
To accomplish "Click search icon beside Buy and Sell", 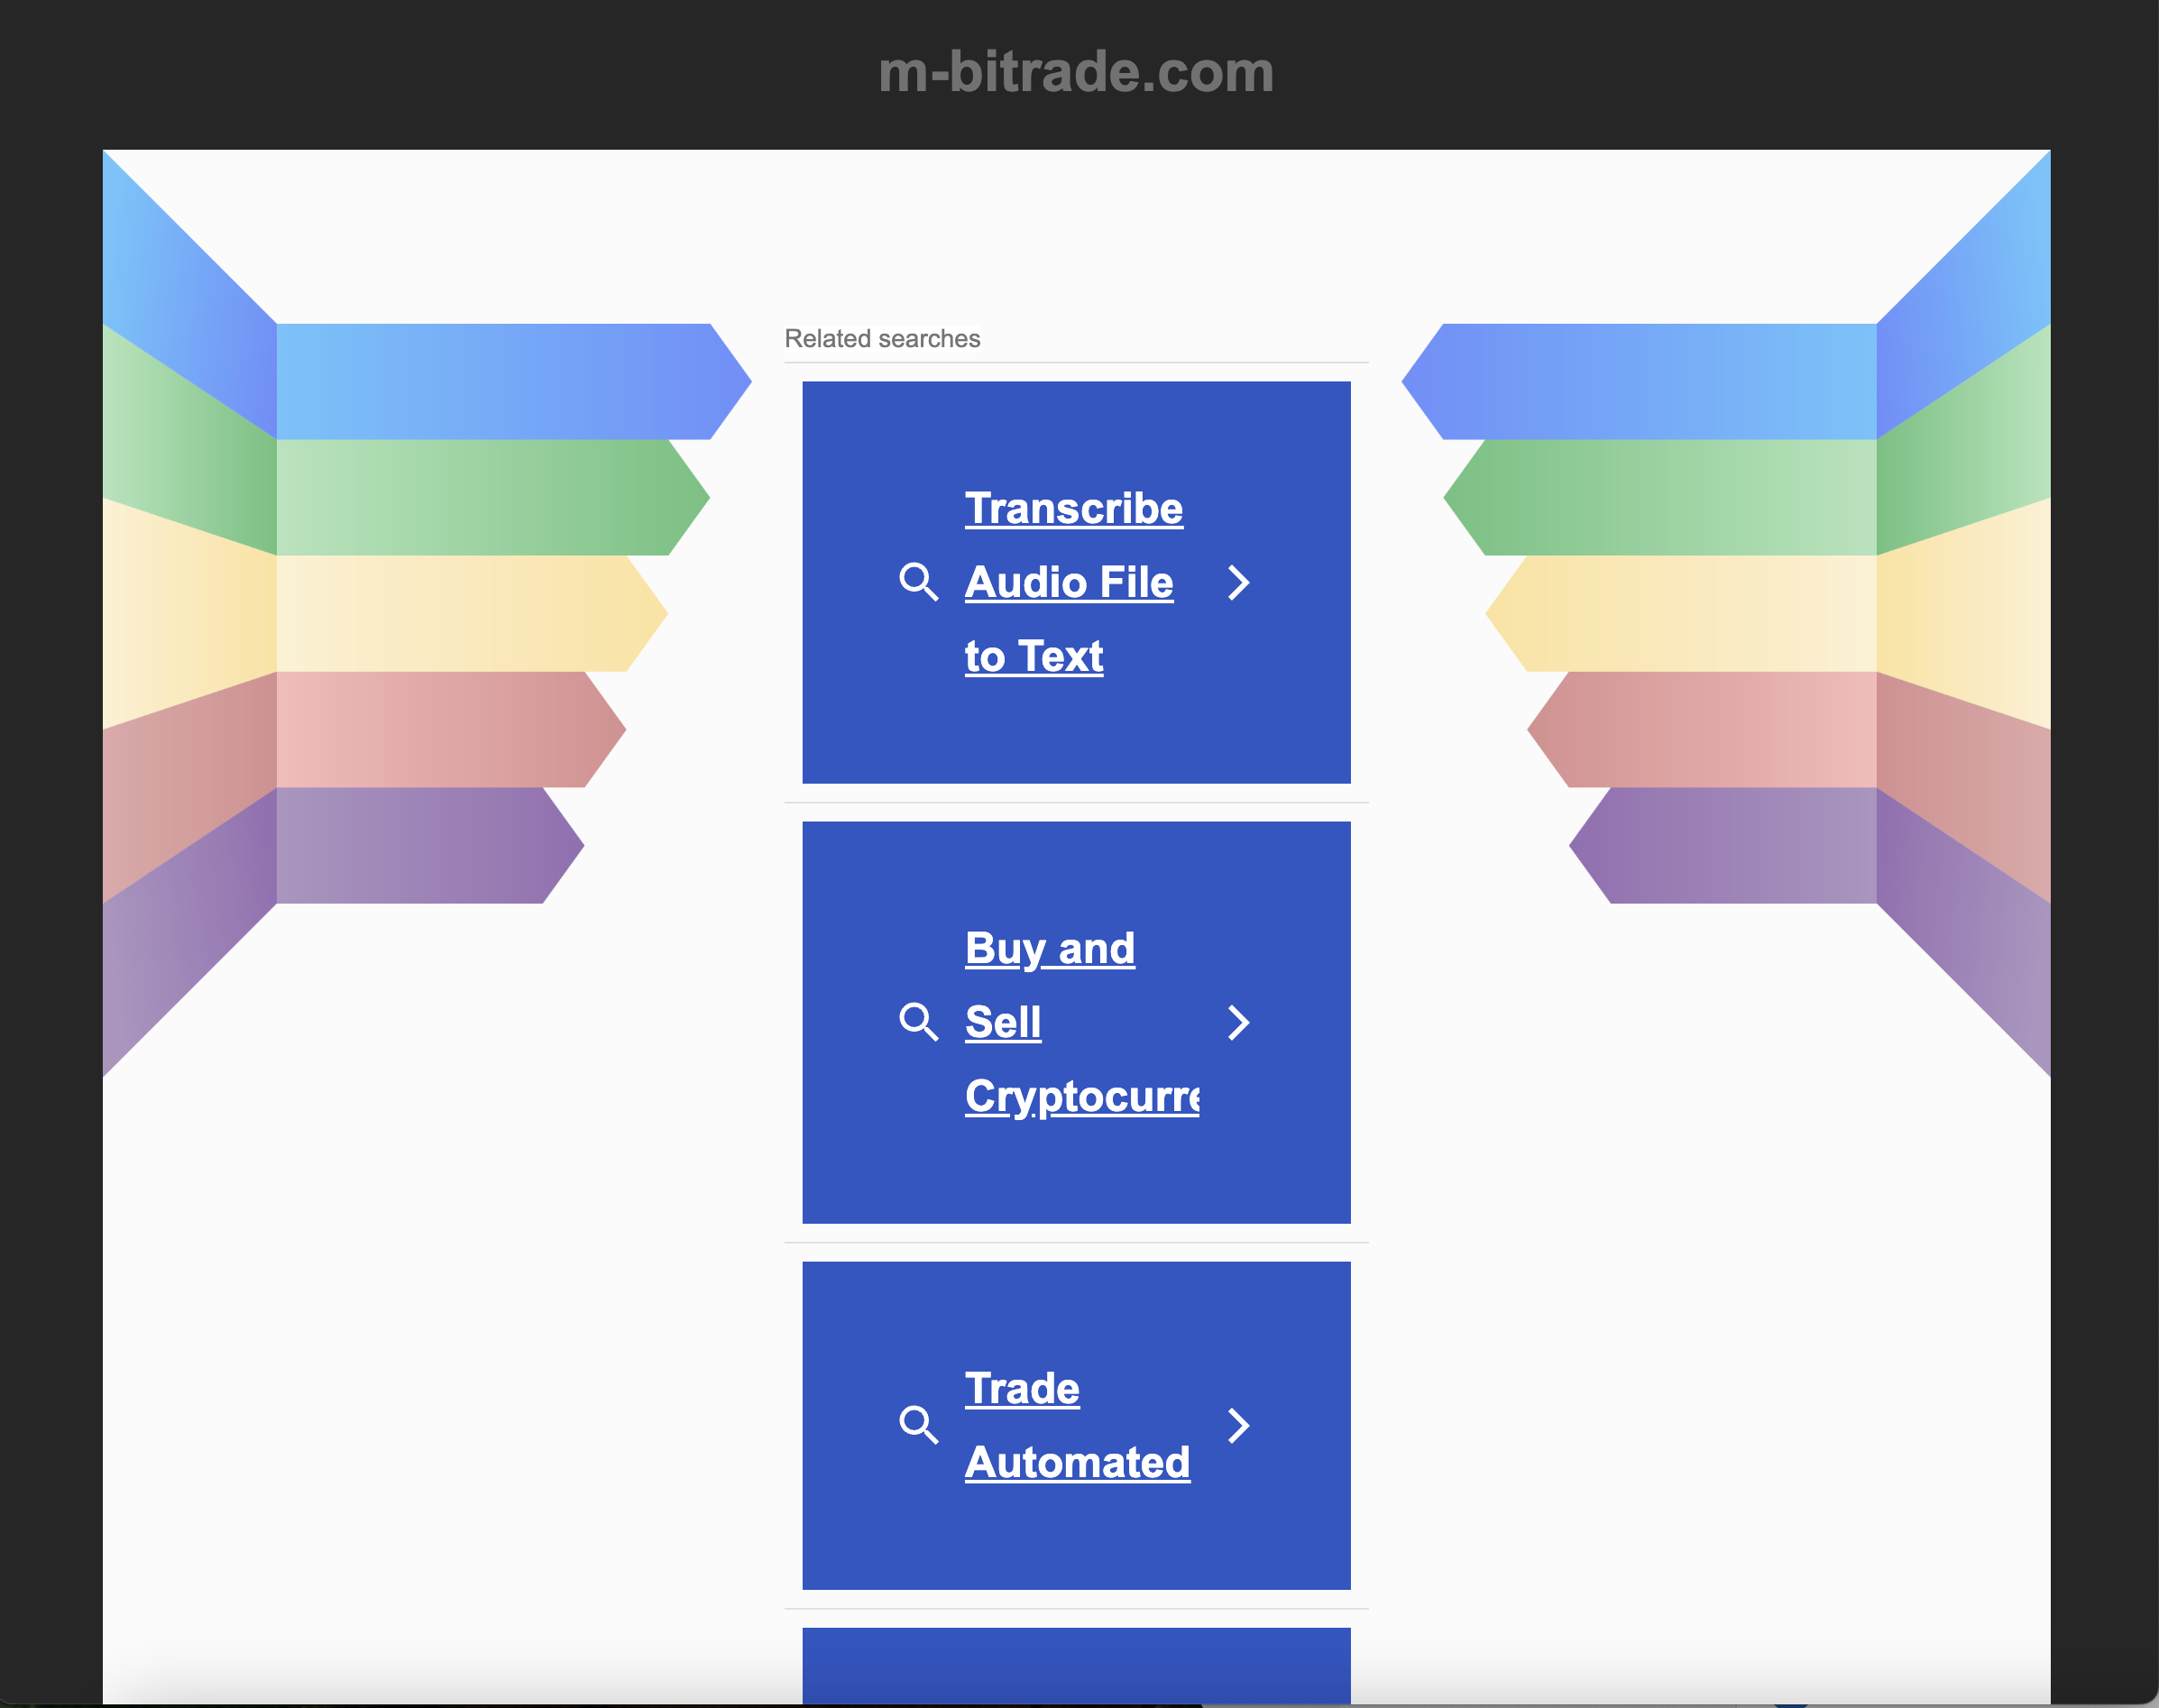I will click(918, 1022).
